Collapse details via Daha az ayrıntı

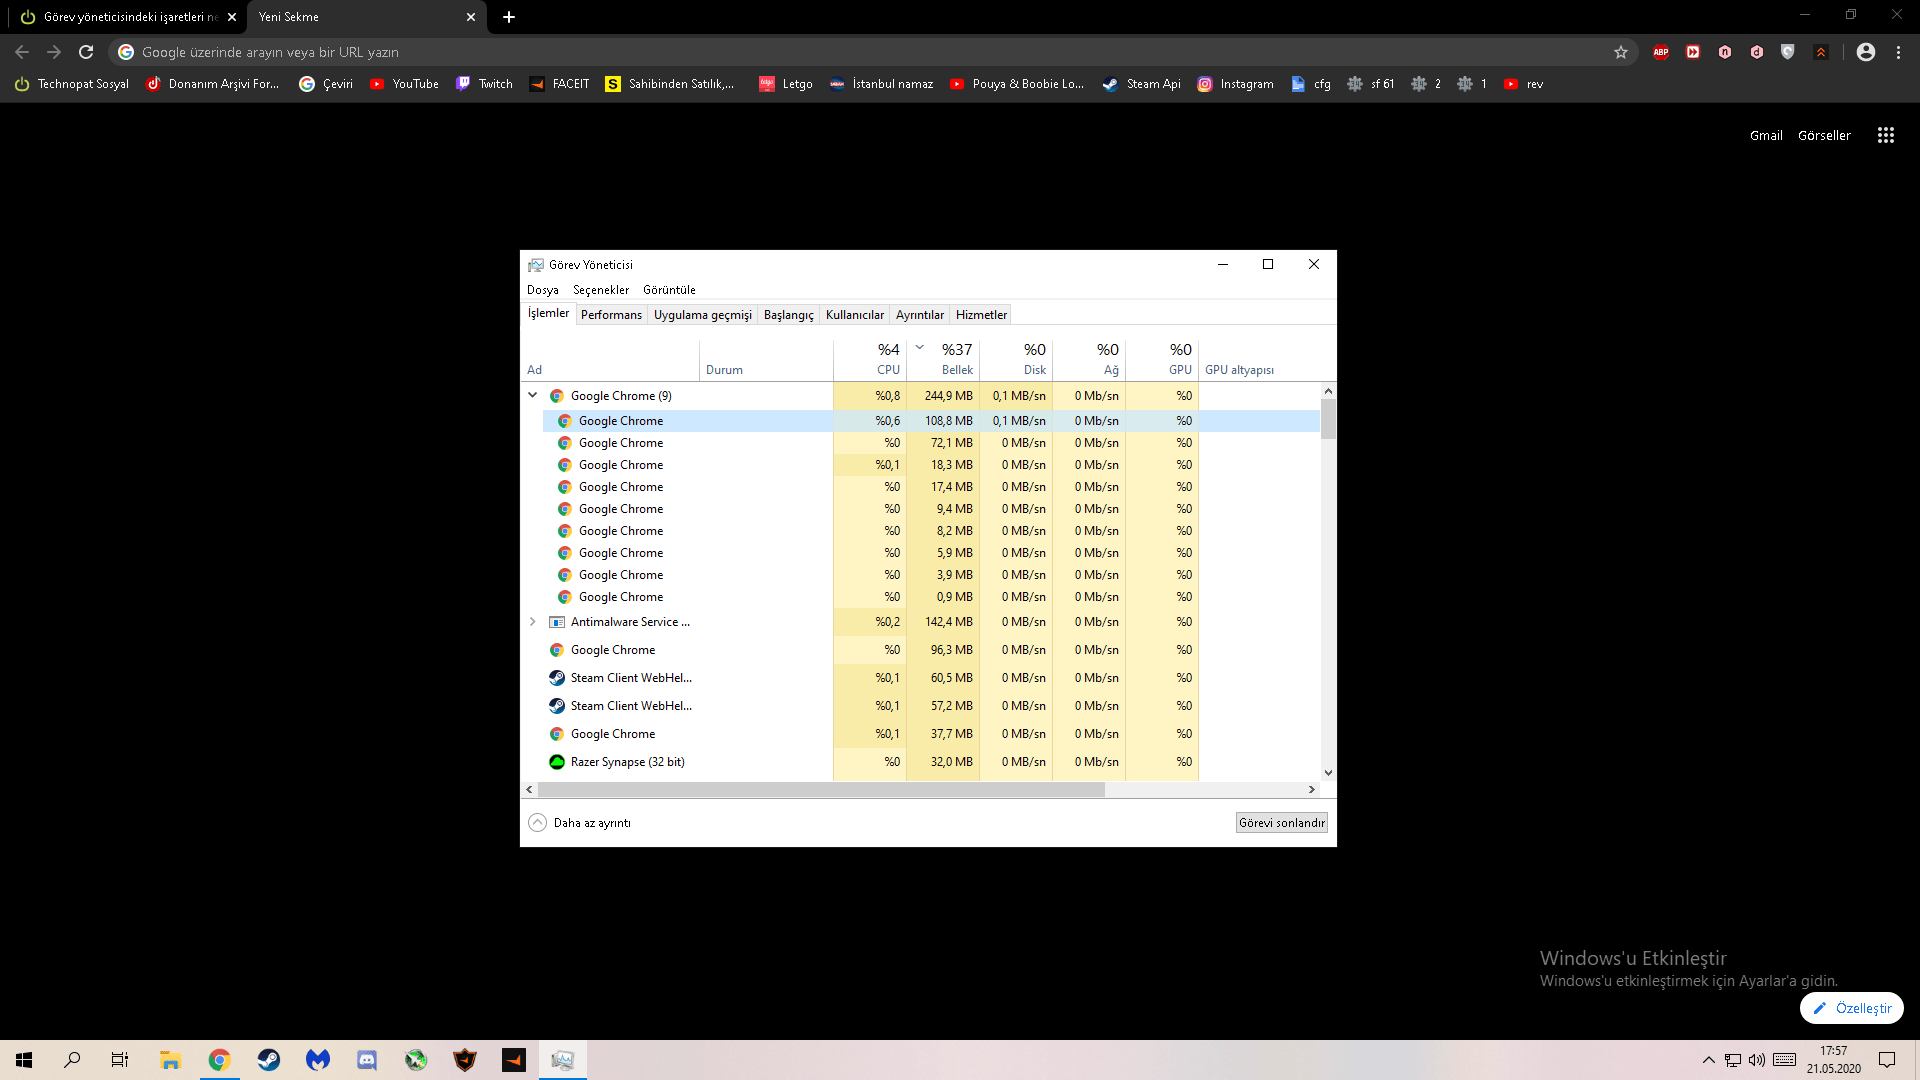click(x=580, y=823)
